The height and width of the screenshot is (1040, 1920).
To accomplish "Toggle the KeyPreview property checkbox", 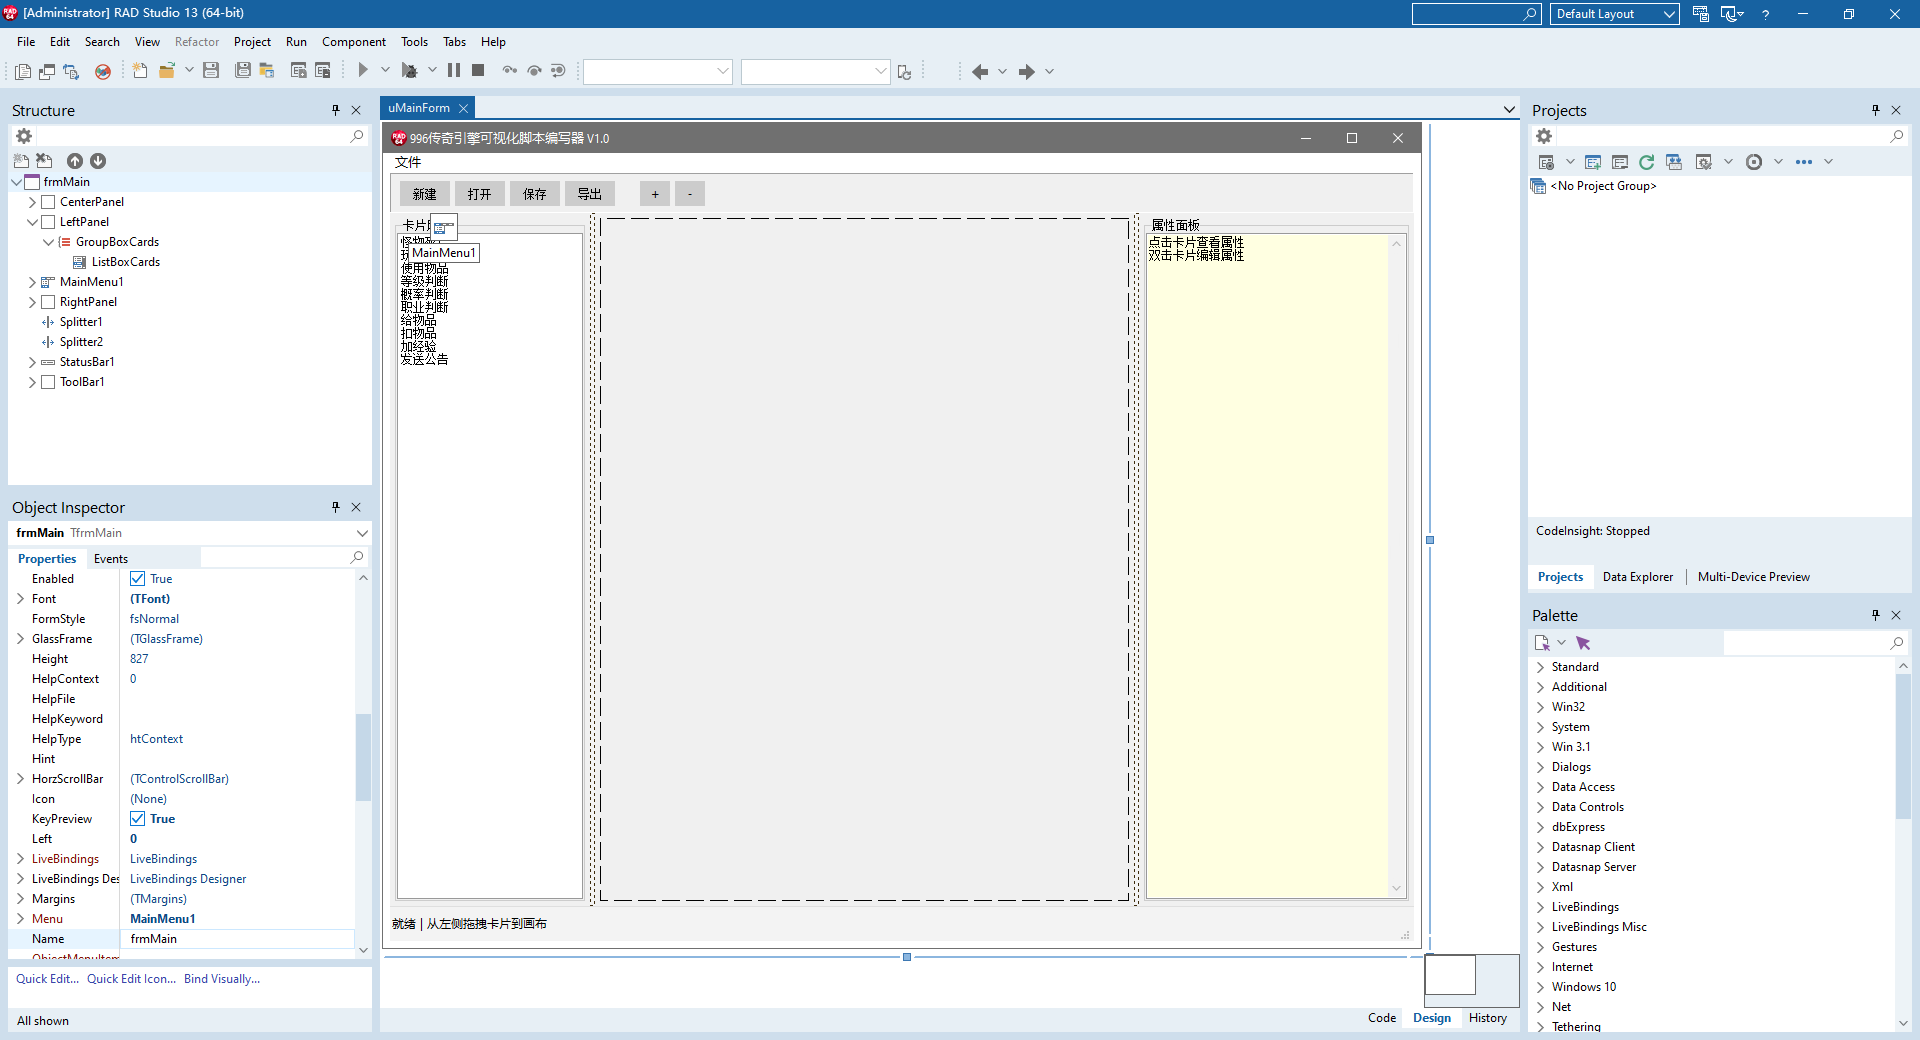I will [138, 819].
